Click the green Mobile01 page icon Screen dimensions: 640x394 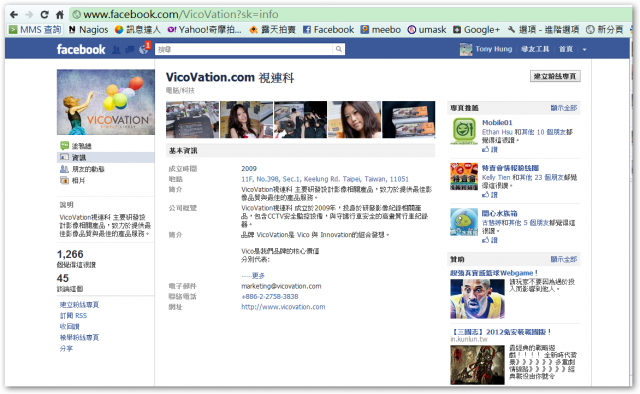click(464, 131)
